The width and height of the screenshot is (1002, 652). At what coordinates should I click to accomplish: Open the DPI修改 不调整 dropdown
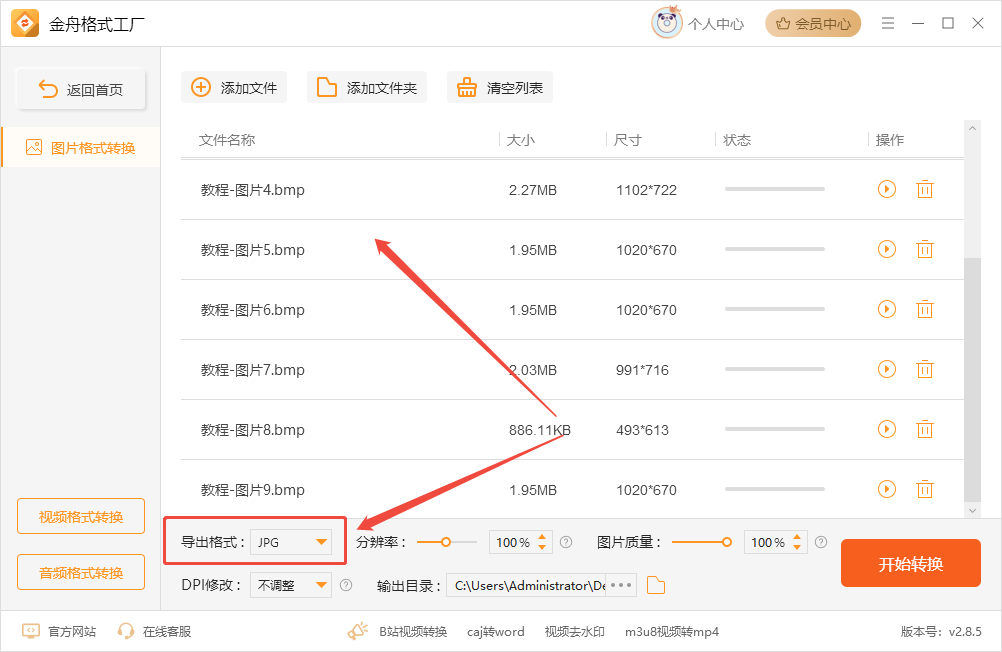(291, 585)
